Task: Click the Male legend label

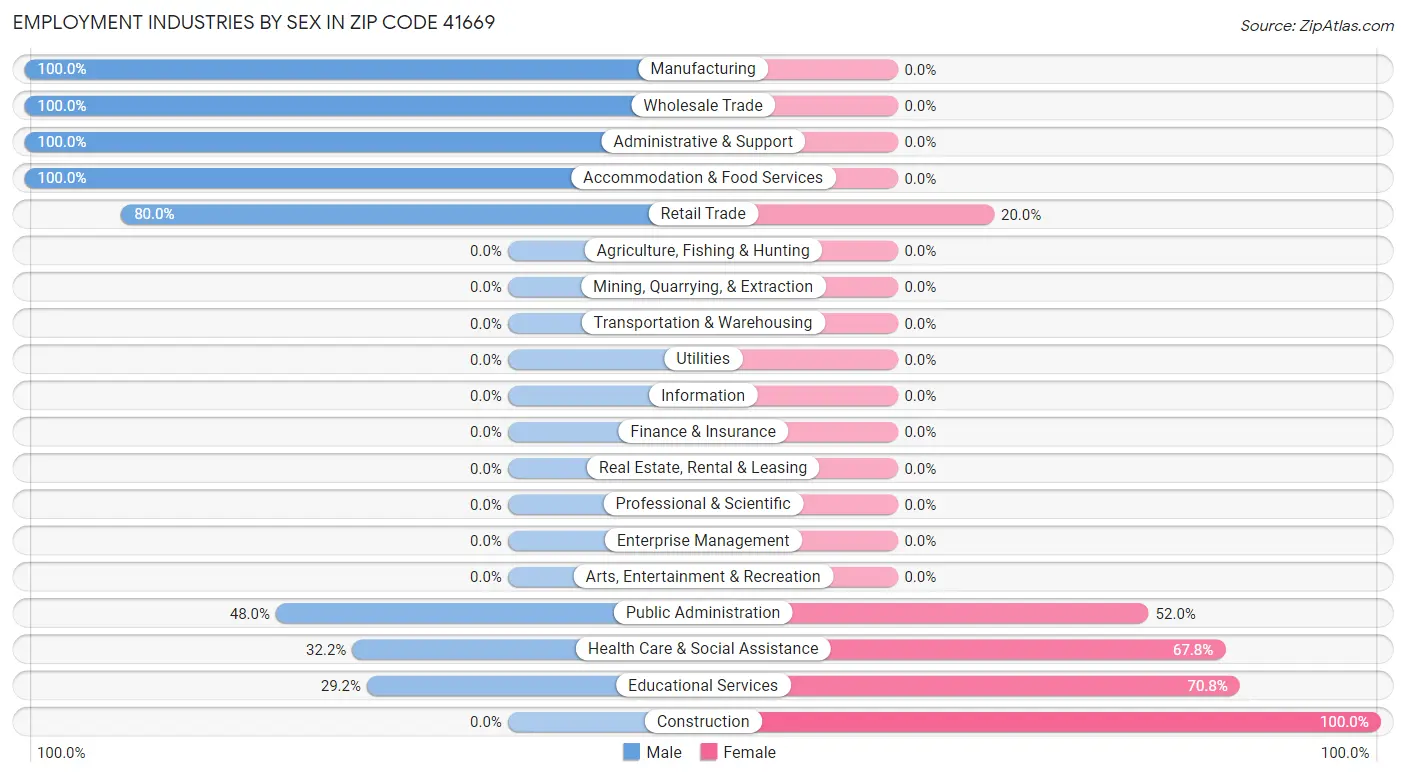Action: tap(664, 752)
